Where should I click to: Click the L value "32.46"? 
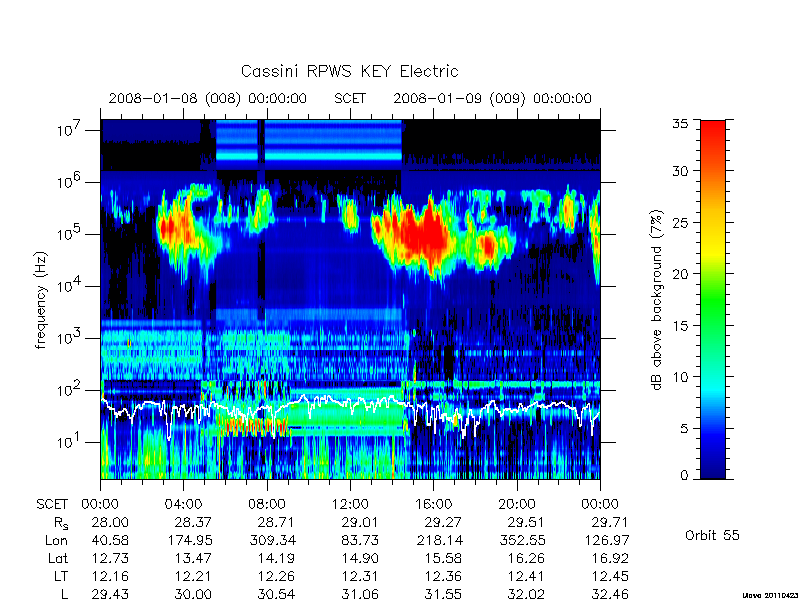tap(610, 594)
